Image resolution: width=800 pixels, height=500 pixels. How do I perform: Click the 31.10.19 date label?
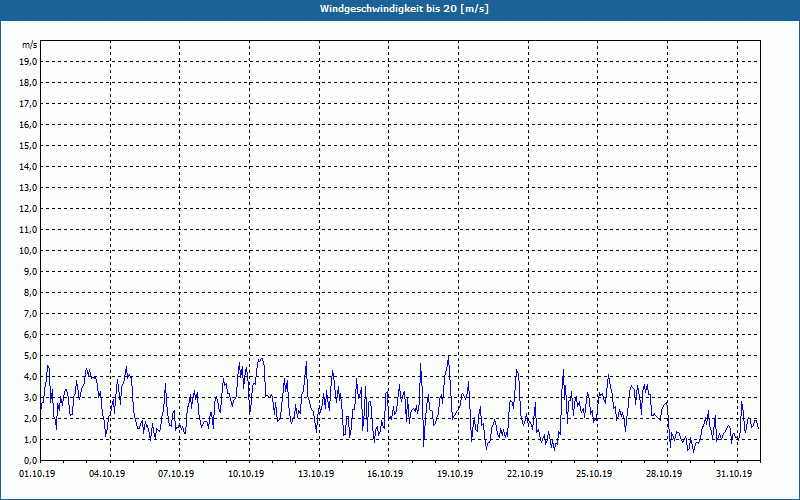pos(733,474)
